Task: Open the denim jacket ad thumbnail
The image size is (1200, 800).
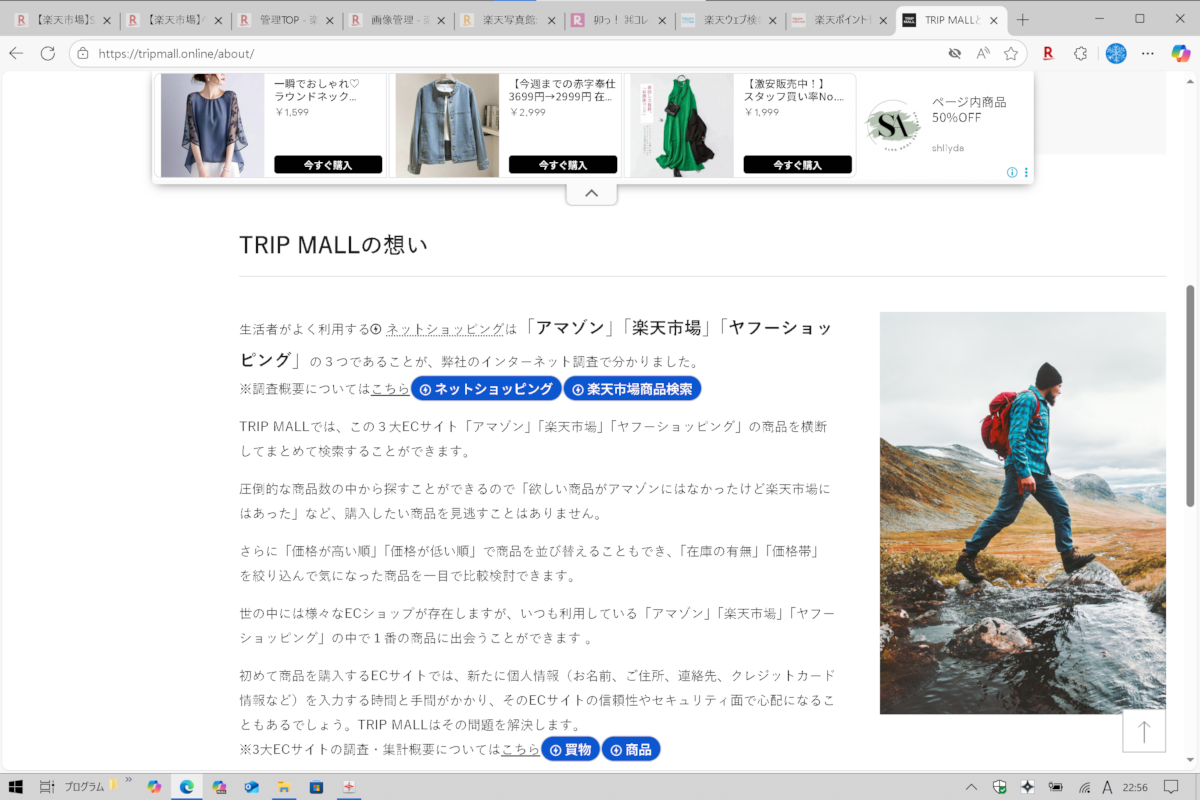Action: 447,125
